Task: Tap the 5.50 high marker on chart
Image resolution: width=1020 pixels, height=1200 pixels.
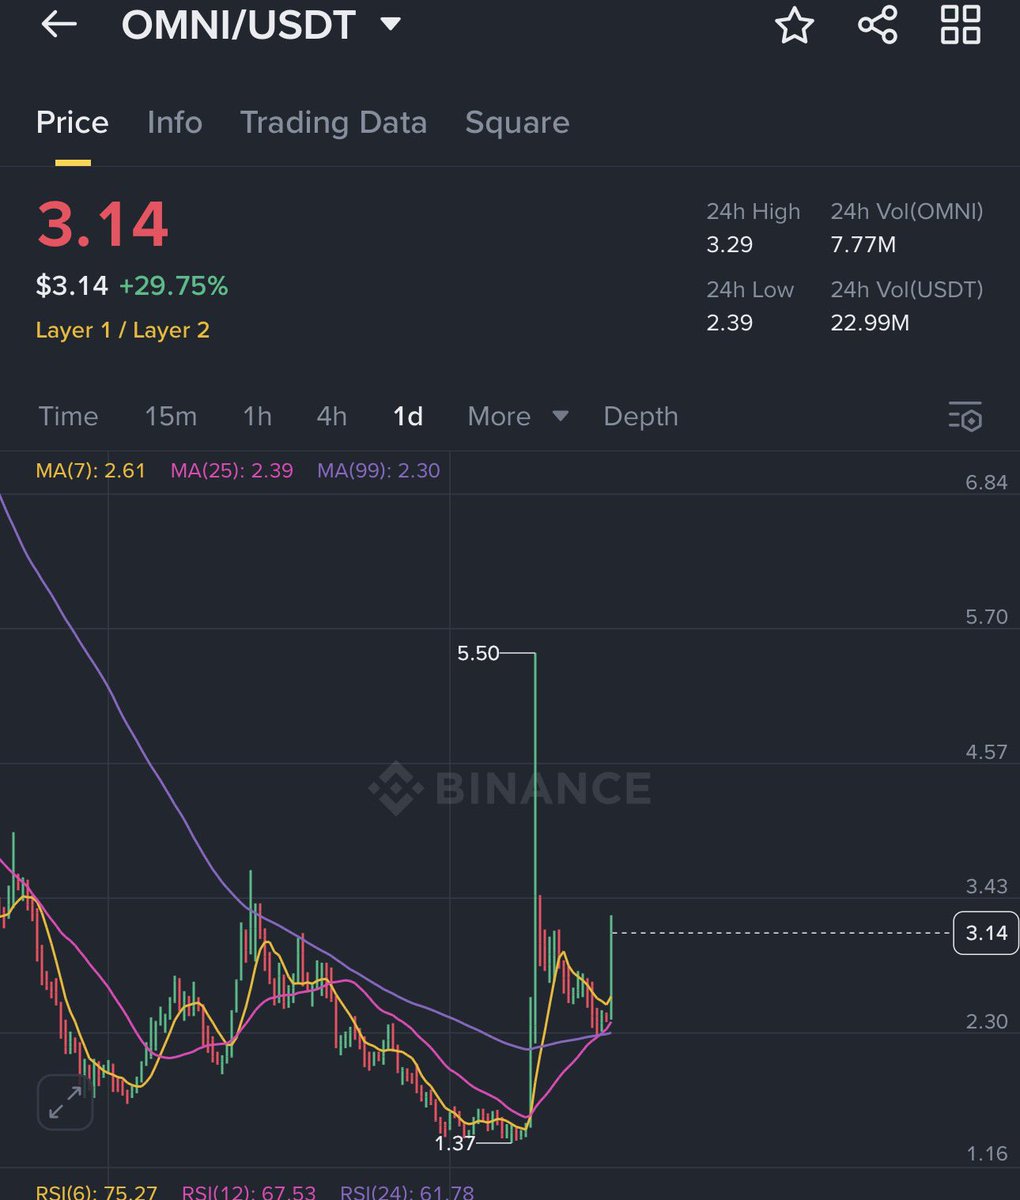Action: click(478, 653)
